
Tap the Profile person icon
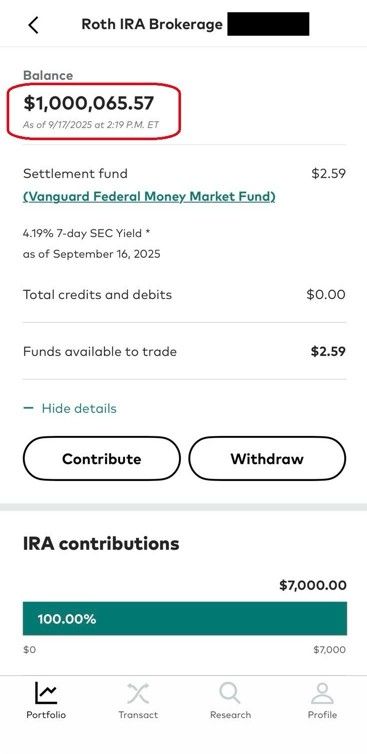tap(322, 693)
